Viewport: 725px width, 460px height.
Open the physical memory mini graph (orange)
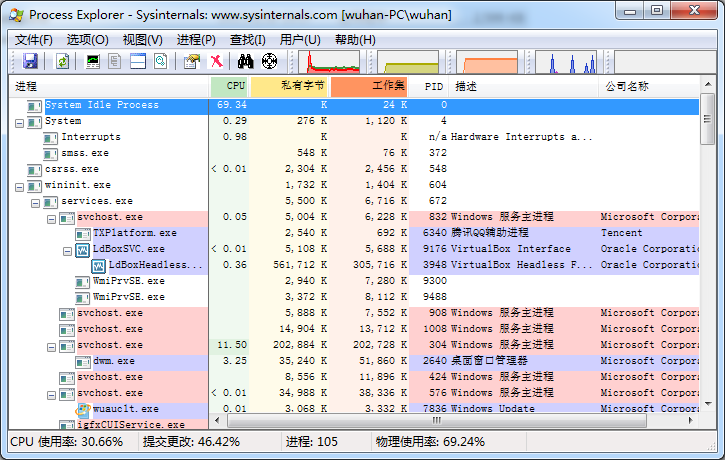(487, 62)
